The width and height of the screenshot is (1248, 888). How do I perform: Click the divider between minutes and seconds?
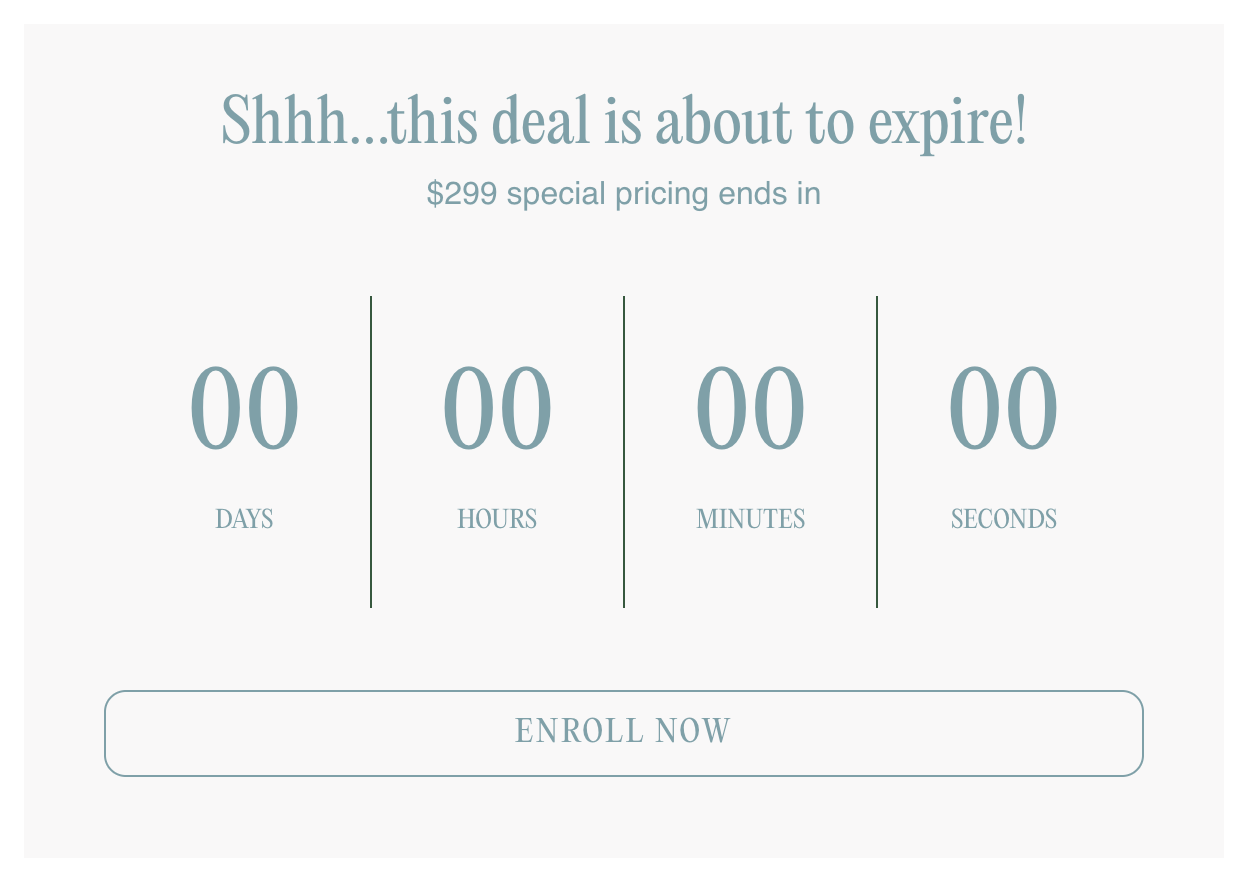(877, 451)
